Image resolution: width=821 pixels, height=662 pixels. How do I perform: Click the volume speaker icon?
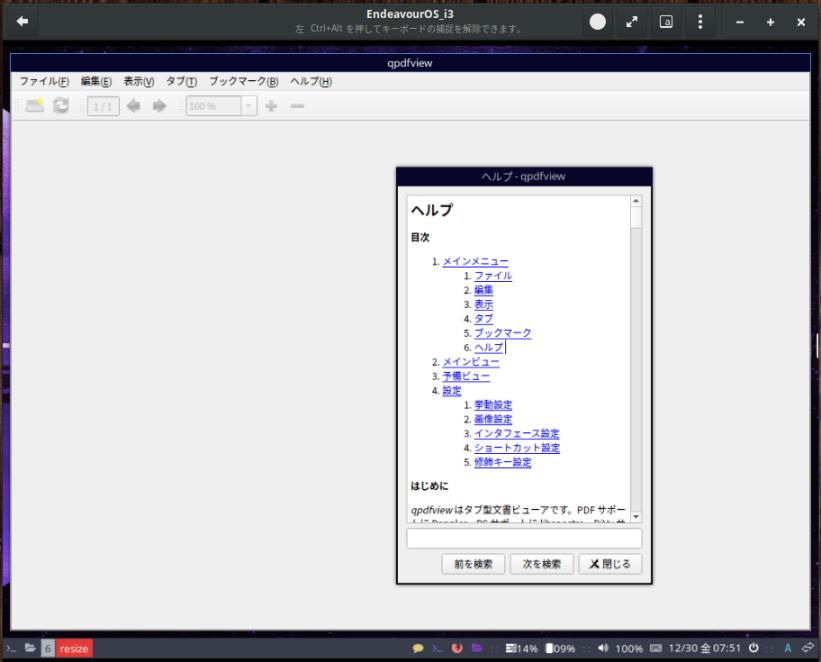tap(603, 648)
